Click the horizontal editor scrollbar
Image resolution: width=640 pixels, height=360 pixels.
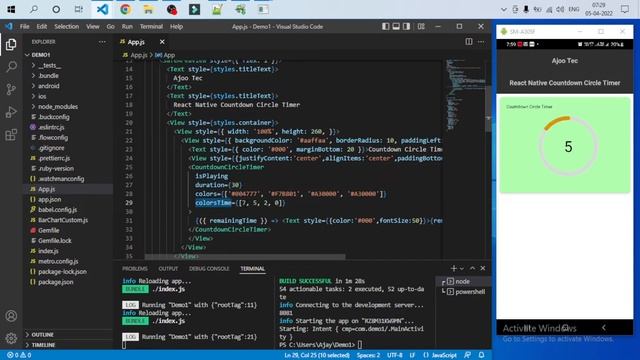tap(245, 257)
